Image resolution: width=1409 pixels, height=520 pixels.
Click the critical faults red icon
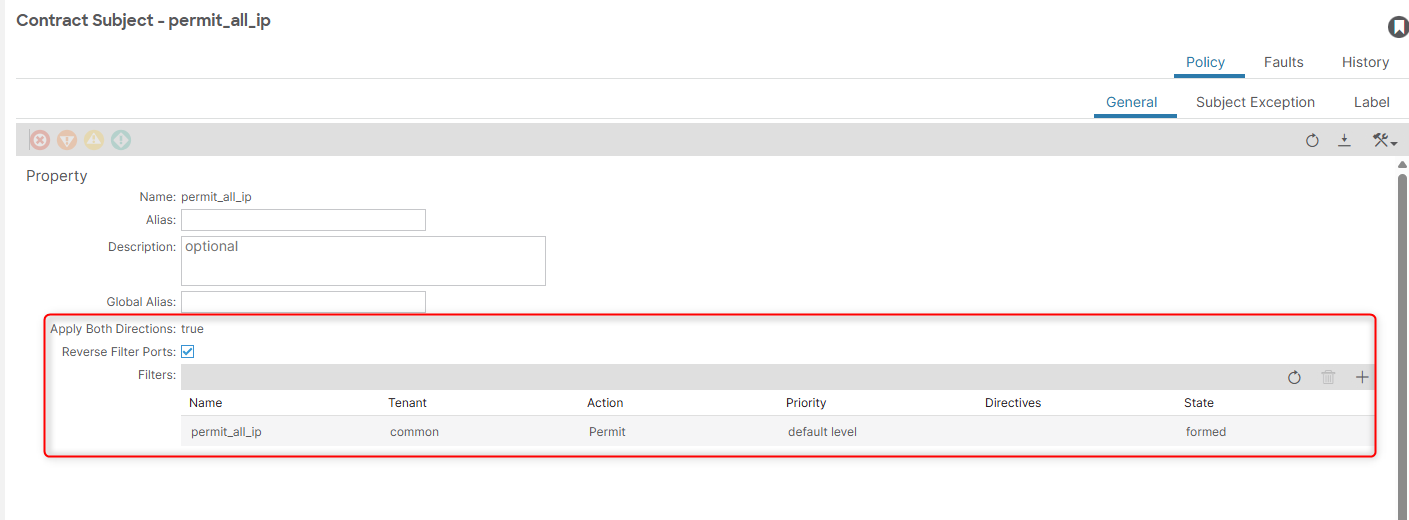point(40,141)
